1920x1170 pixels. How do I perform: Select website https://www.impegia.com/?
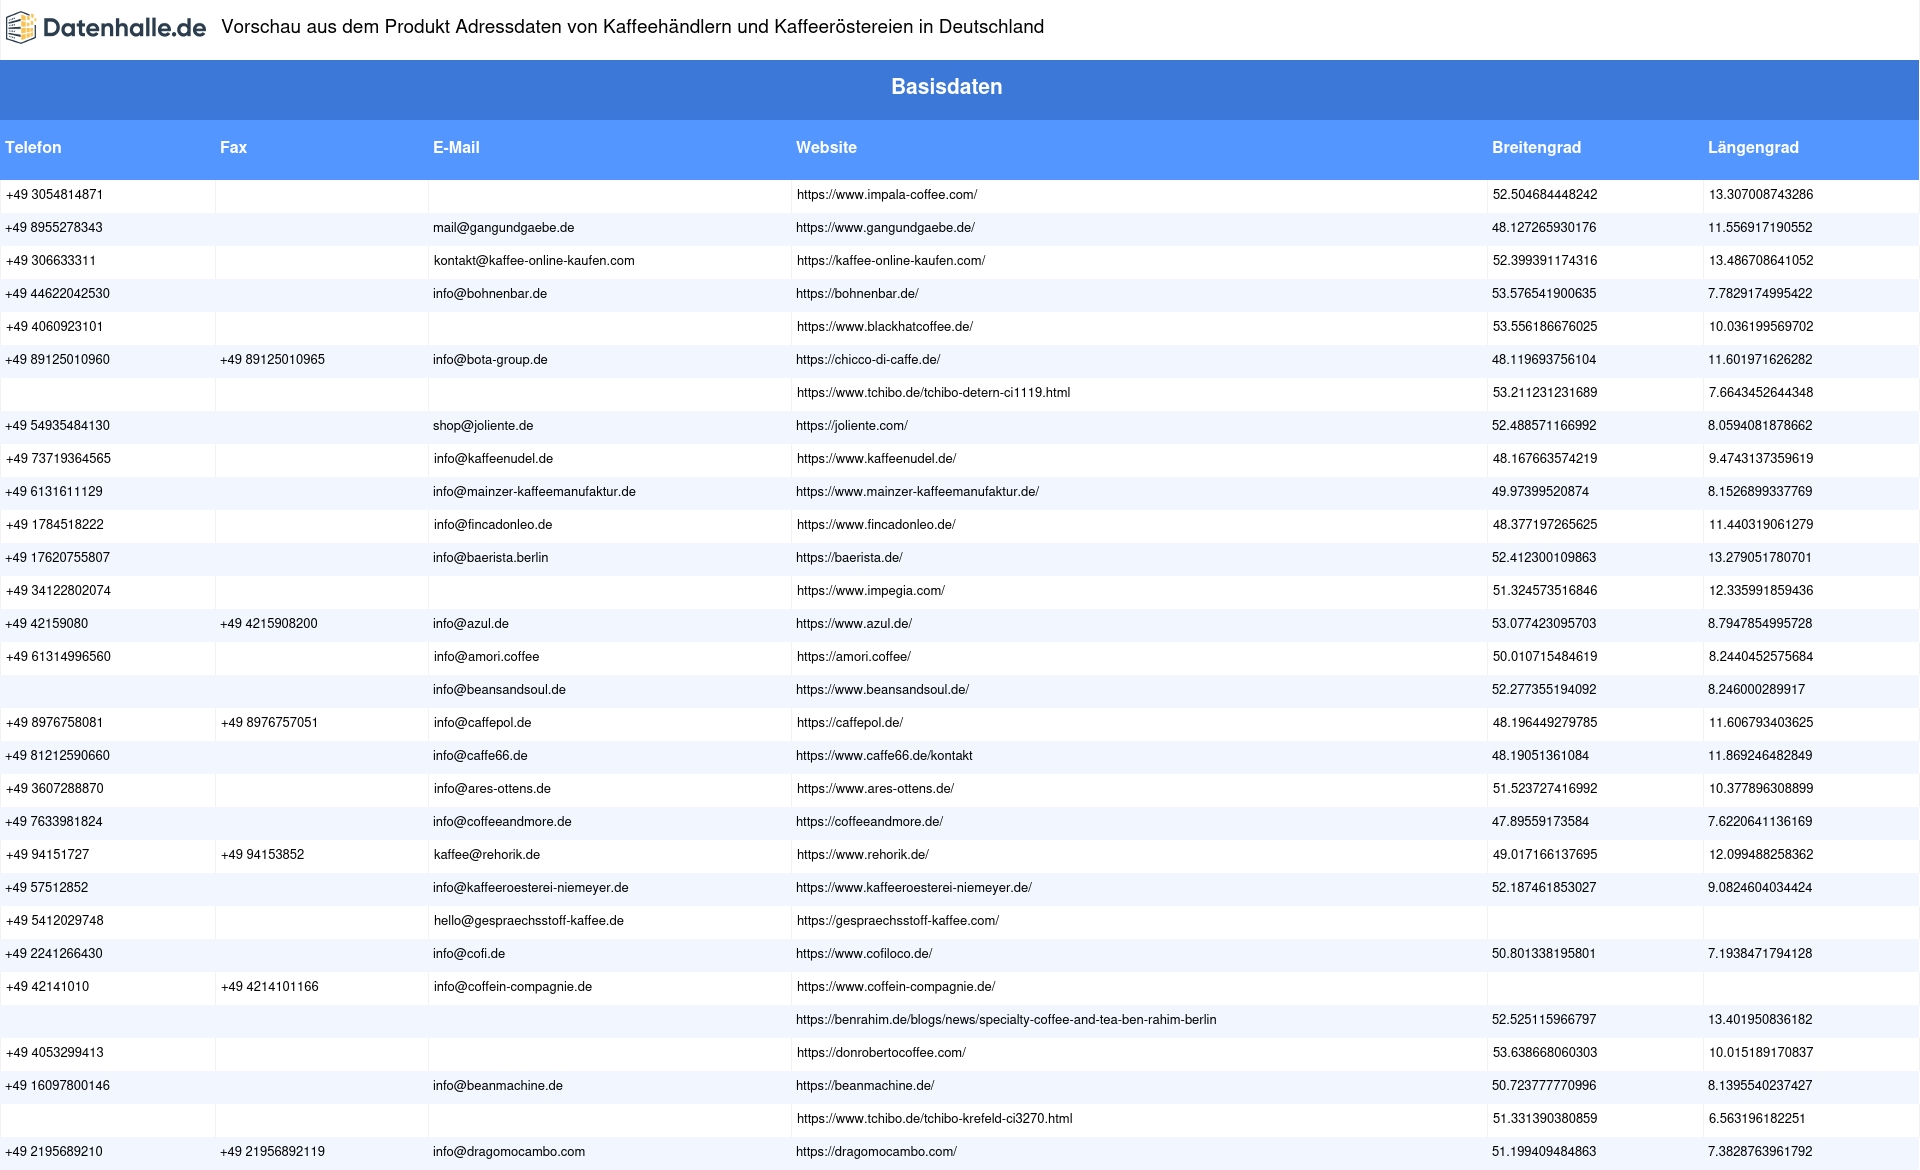(x=871, y=591)
